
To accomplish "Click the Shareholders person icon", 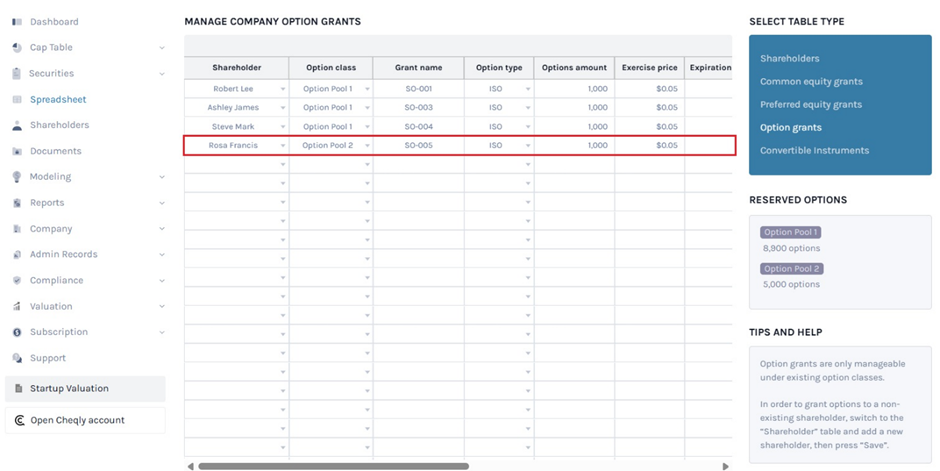I will 17,126.
